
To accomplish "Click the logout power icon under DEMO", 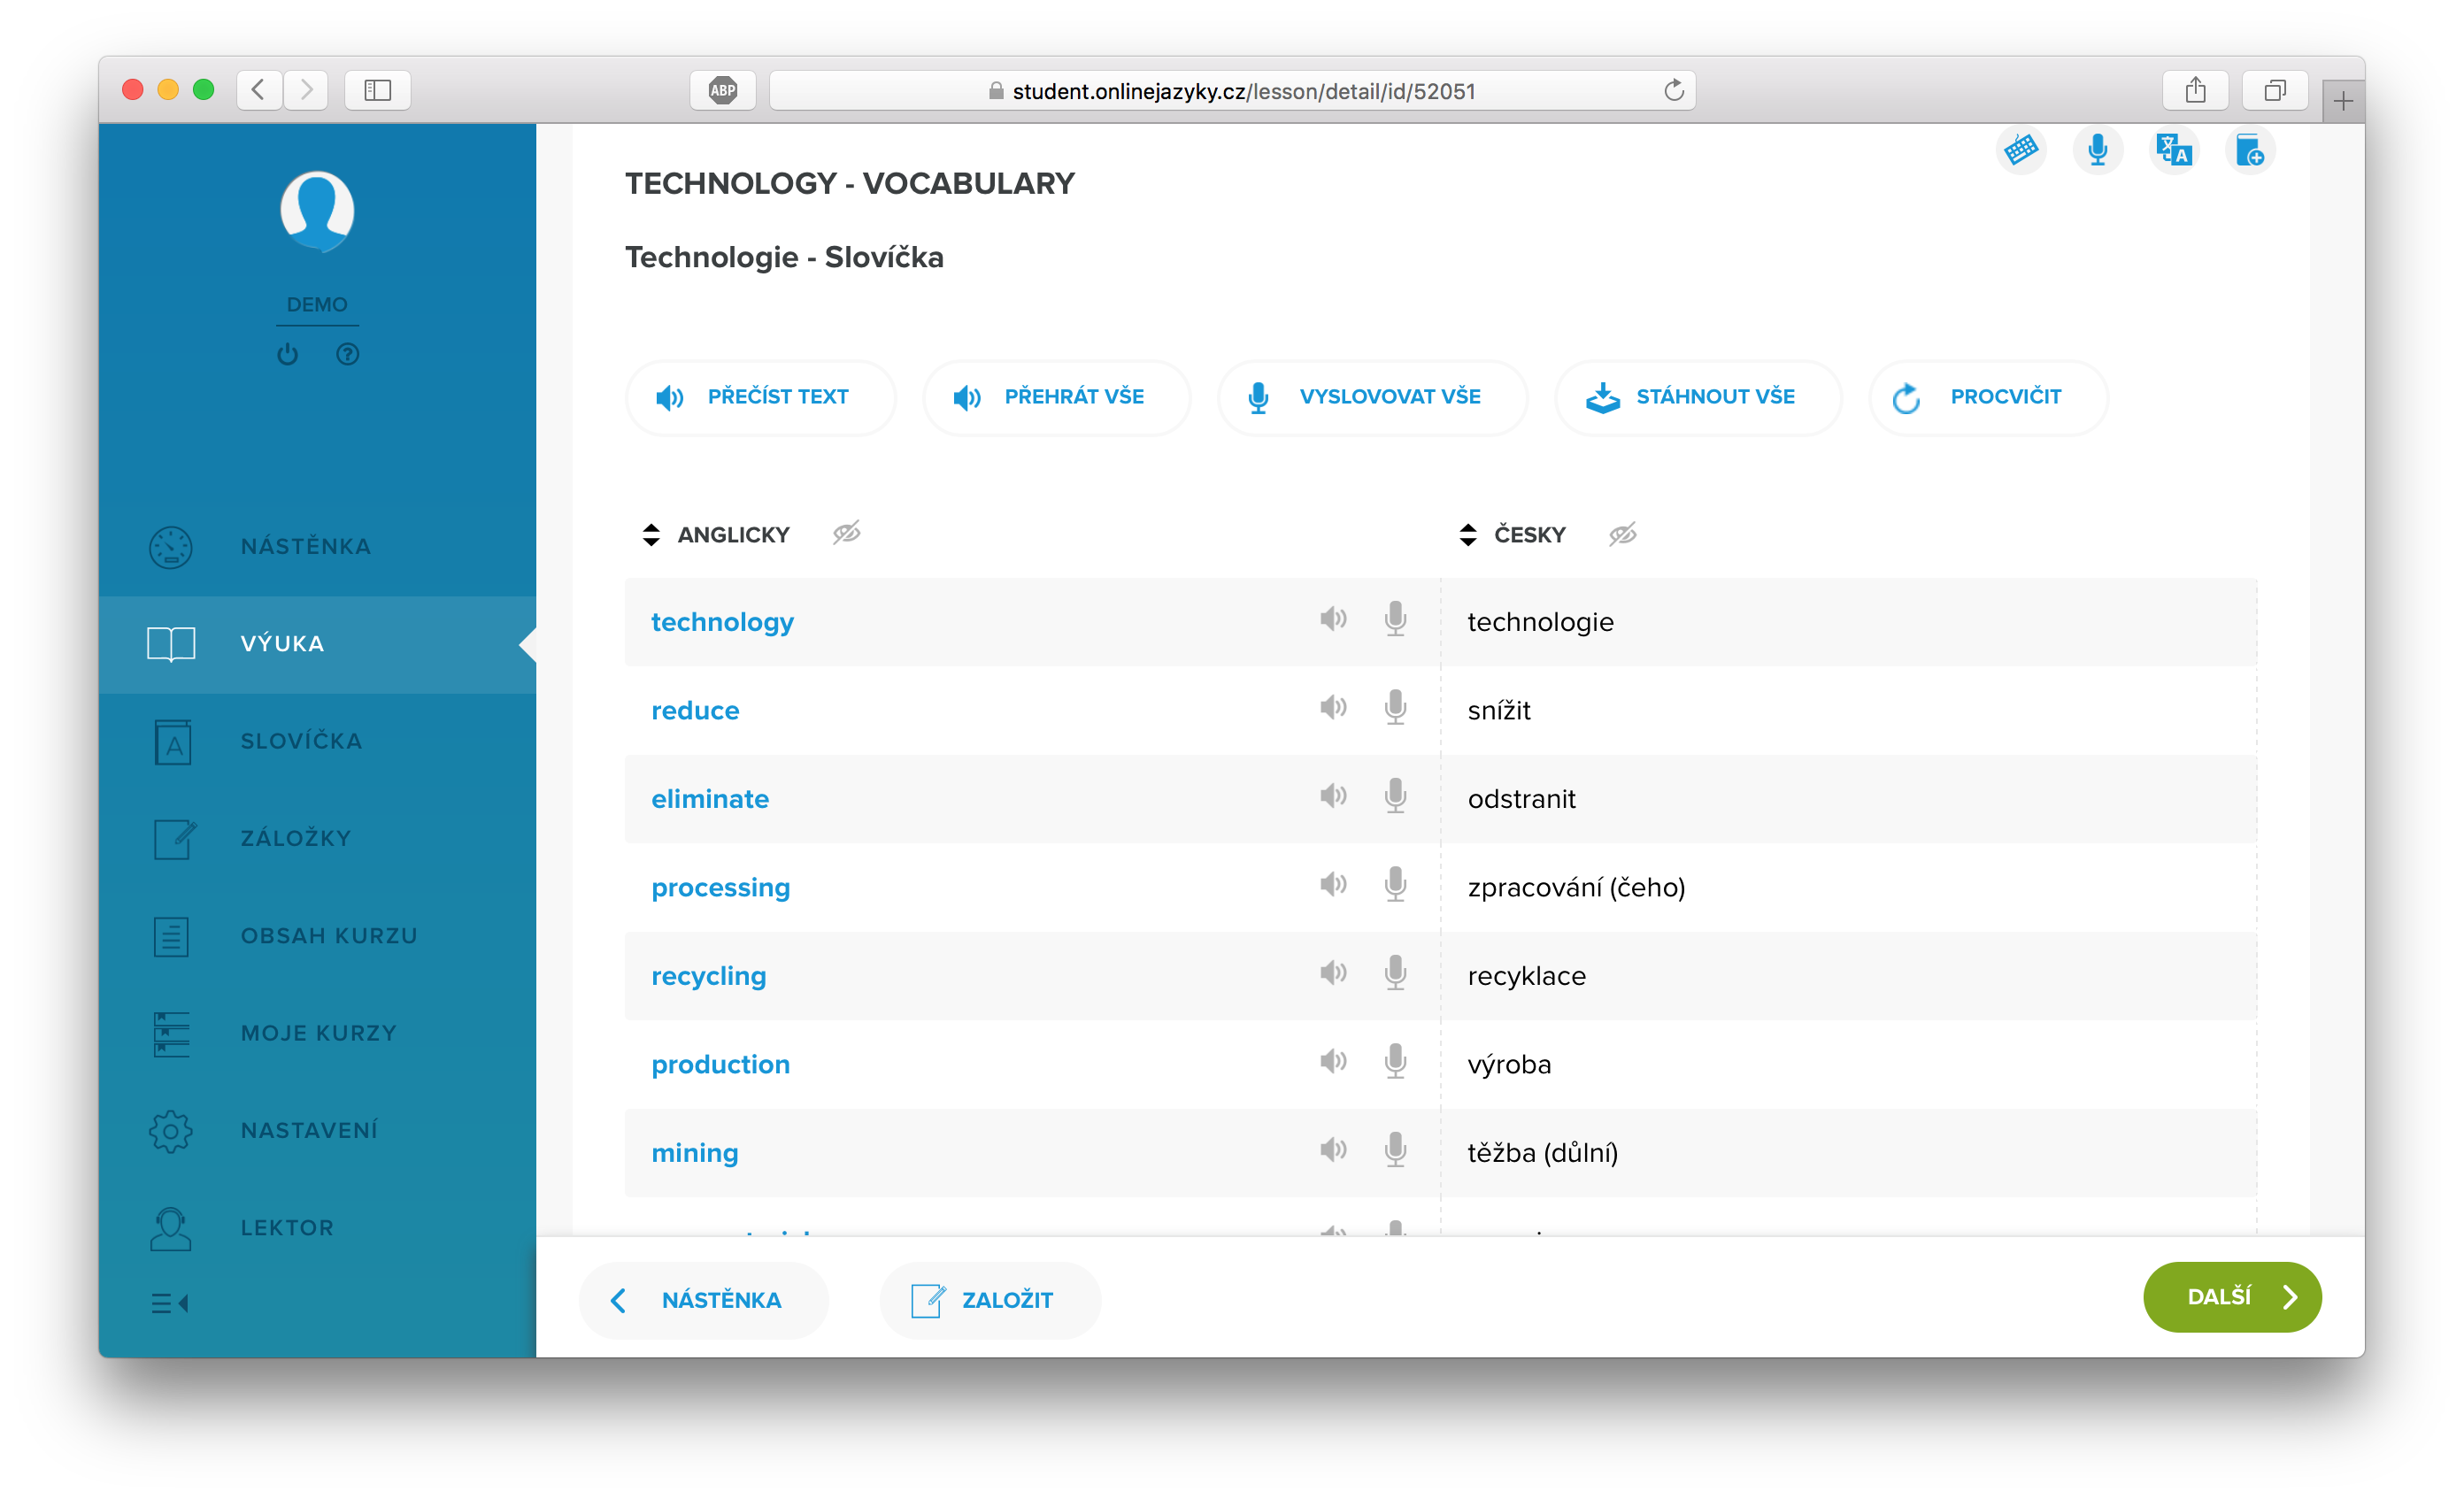I will (x=287, y=354).
